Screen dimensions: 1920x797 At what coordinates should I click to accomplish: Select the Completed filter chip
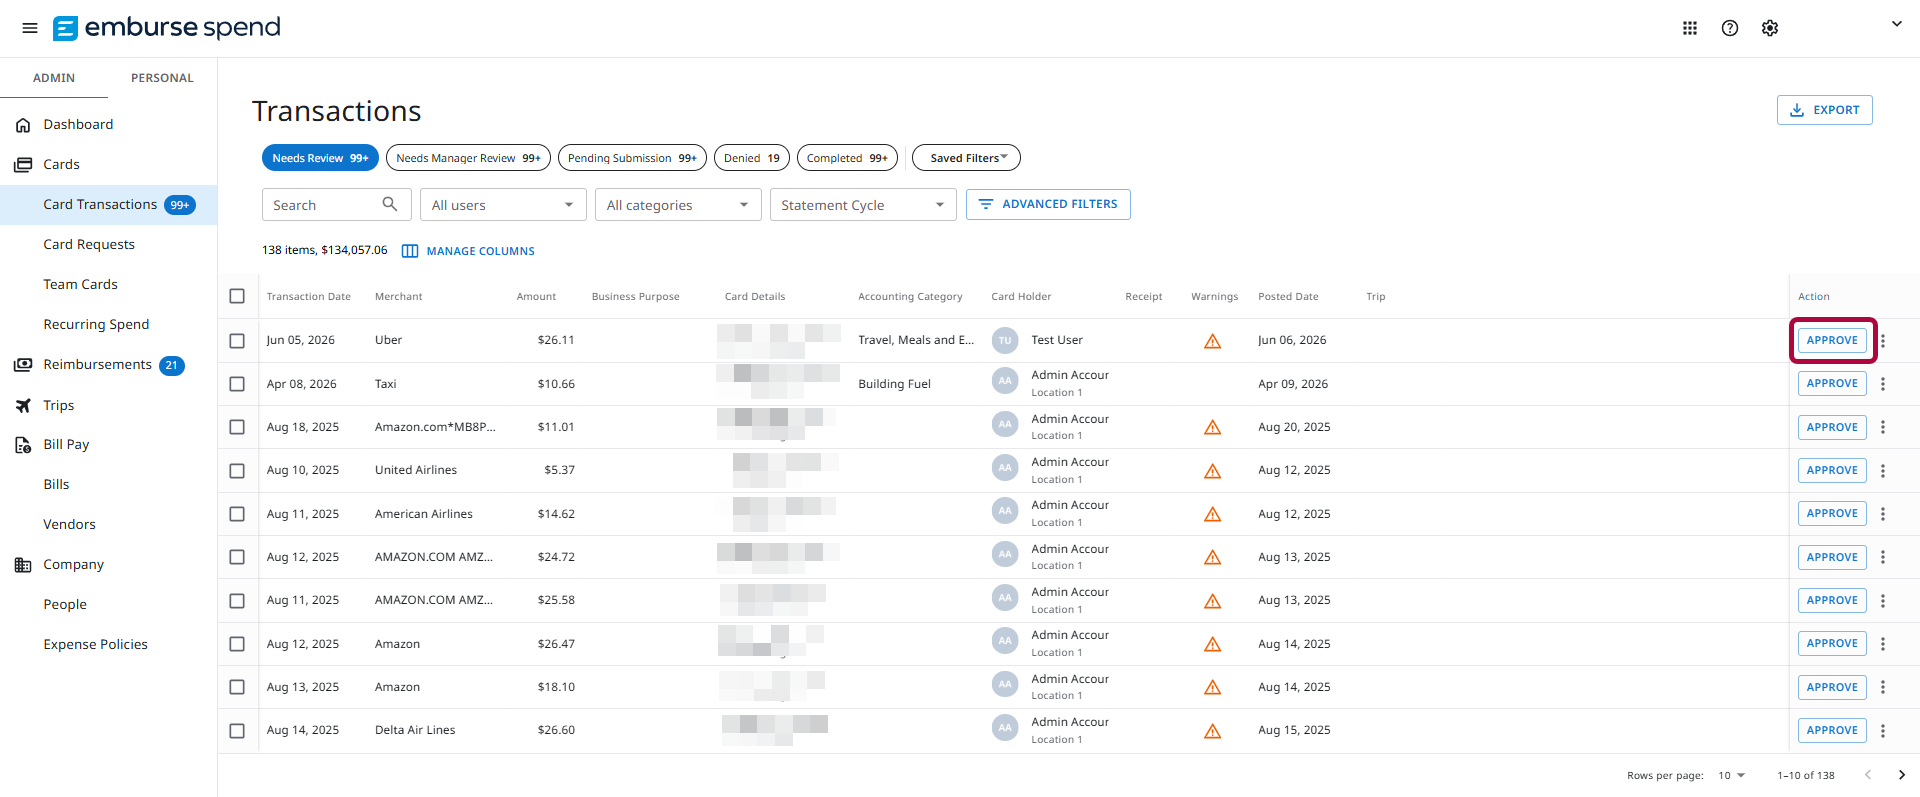(x=847, y=158)
